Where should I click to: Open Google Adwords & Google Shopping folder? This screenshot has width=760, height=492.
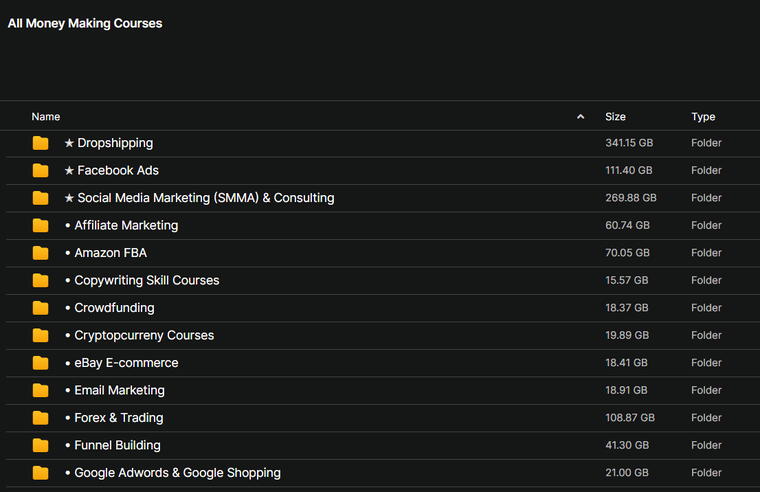(x=177, y=473)
